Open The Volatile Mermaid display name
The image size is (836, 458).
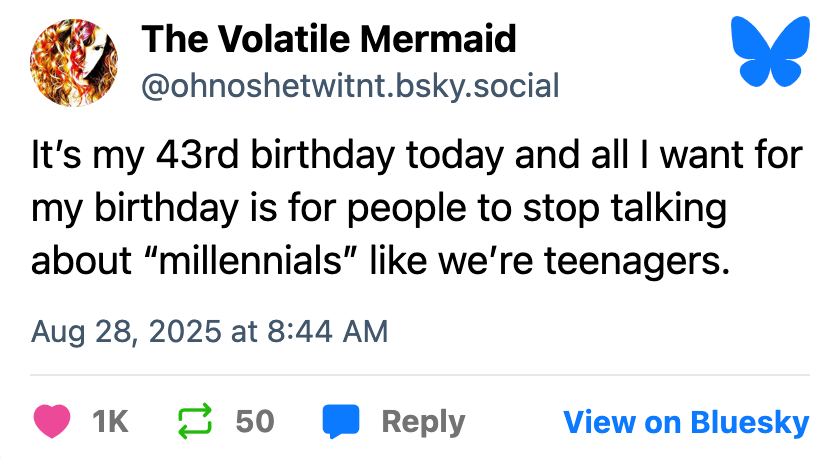click(x=328, y=40)
